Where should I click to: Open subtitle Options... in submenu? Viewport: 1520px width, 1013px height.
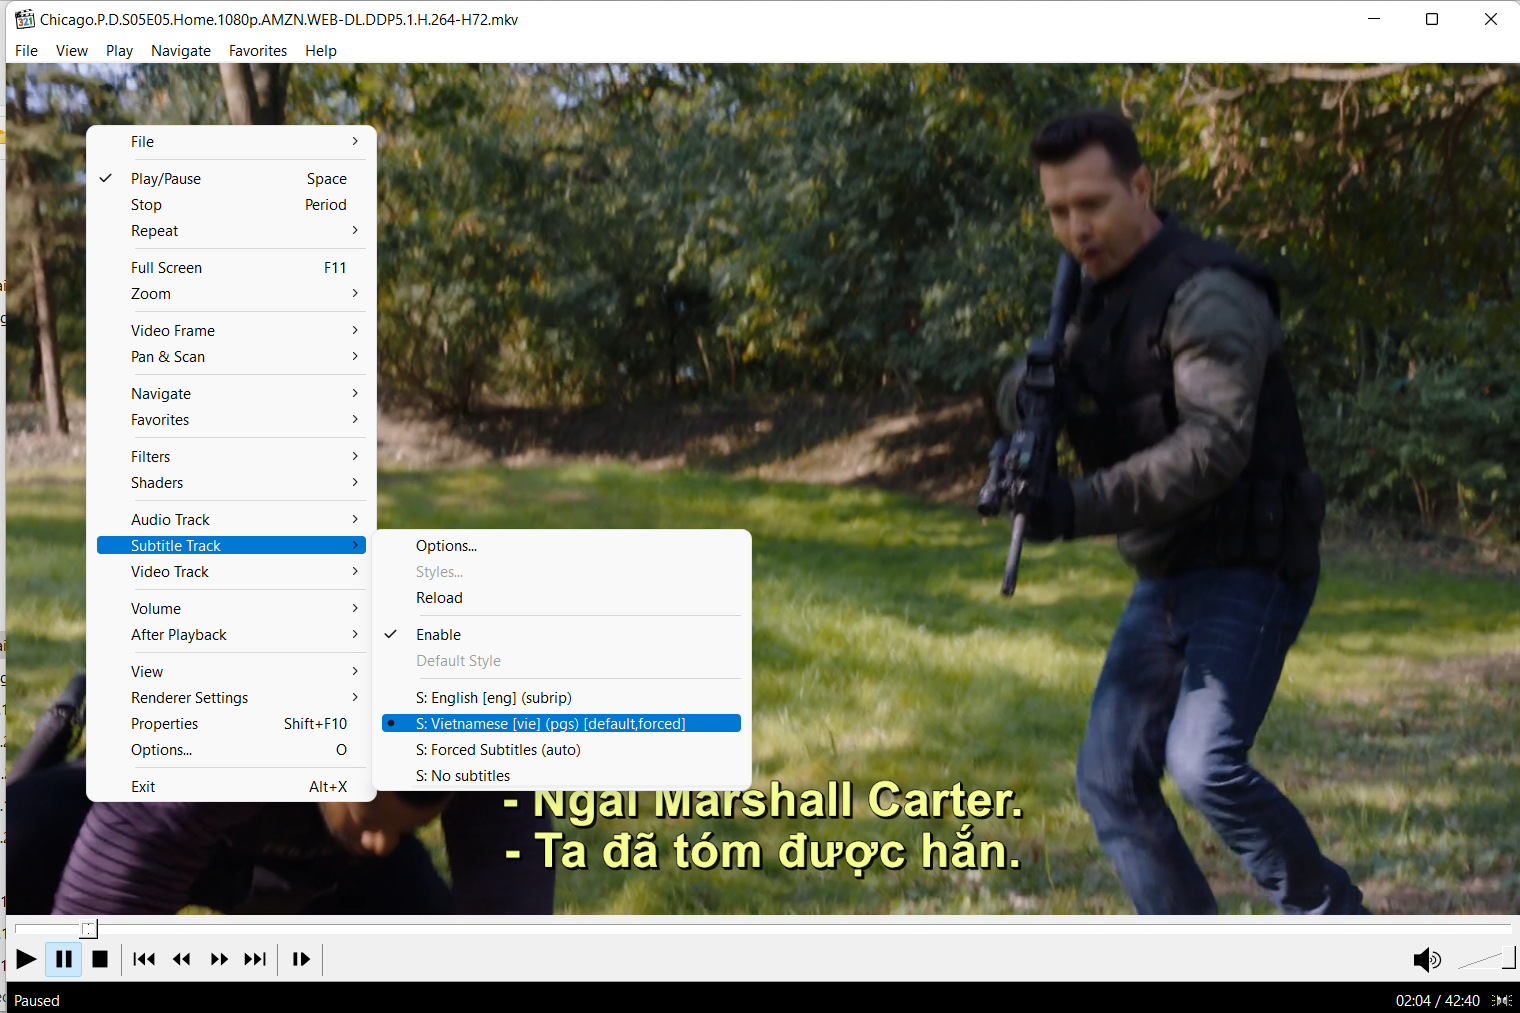[561, 546]
